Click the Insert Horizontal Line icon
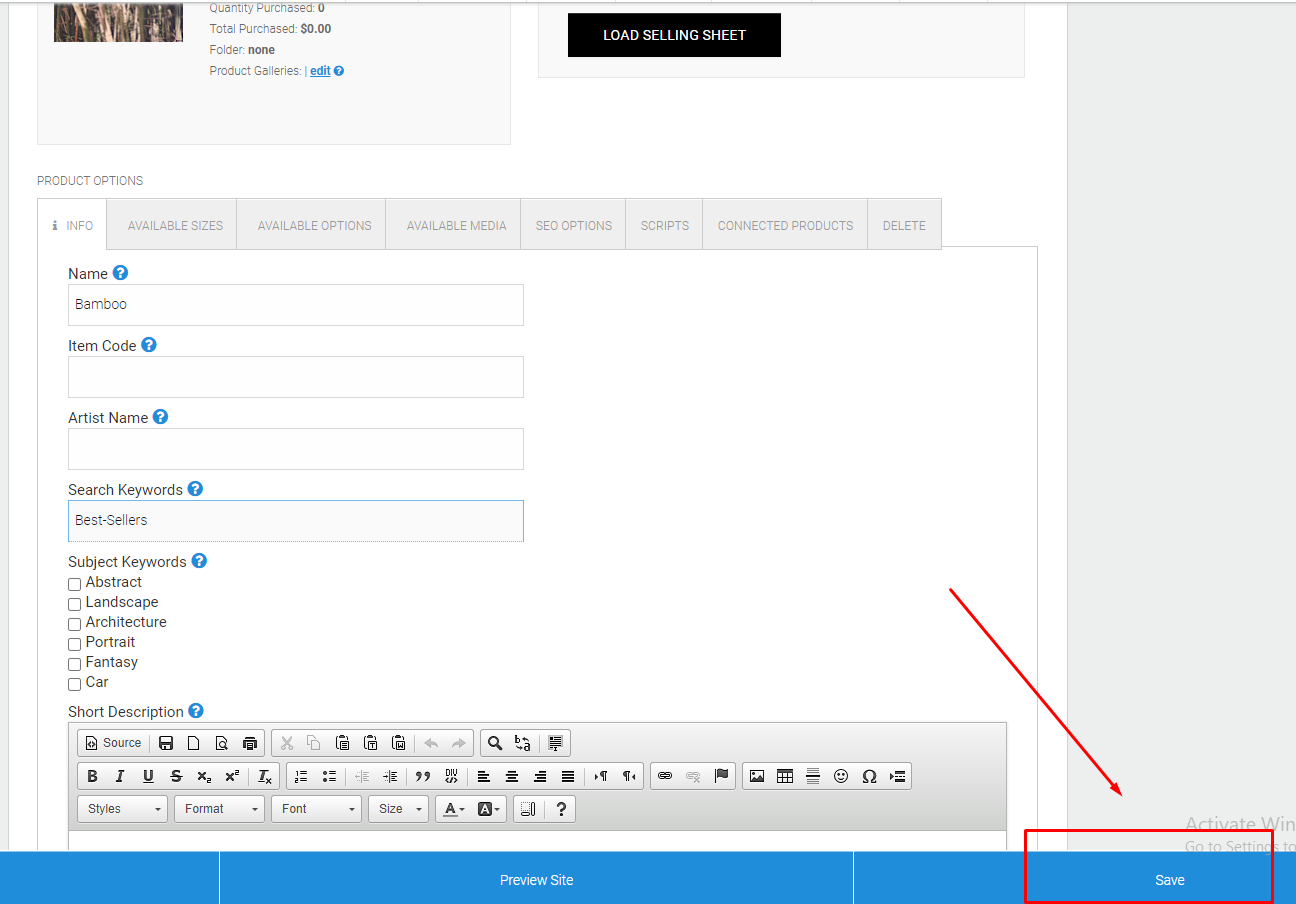Image resolution: width=1296 pixels, height=904 pixels. pyautogui.click(x=813, y=776)
